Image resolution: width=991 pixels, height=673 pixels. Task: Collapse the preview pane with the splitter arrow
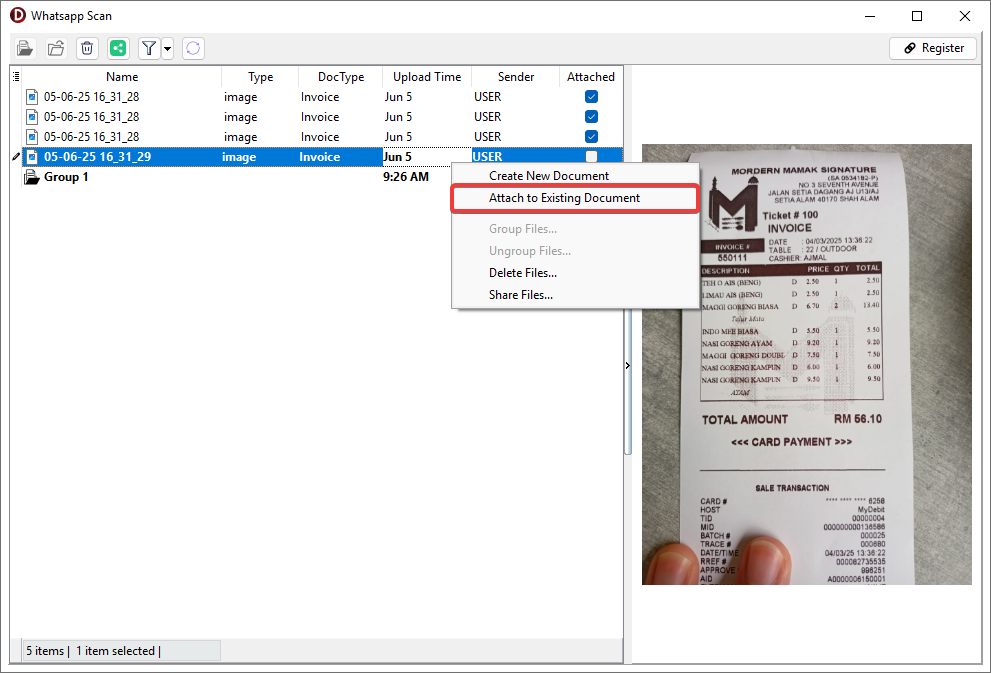coord(628,365)
